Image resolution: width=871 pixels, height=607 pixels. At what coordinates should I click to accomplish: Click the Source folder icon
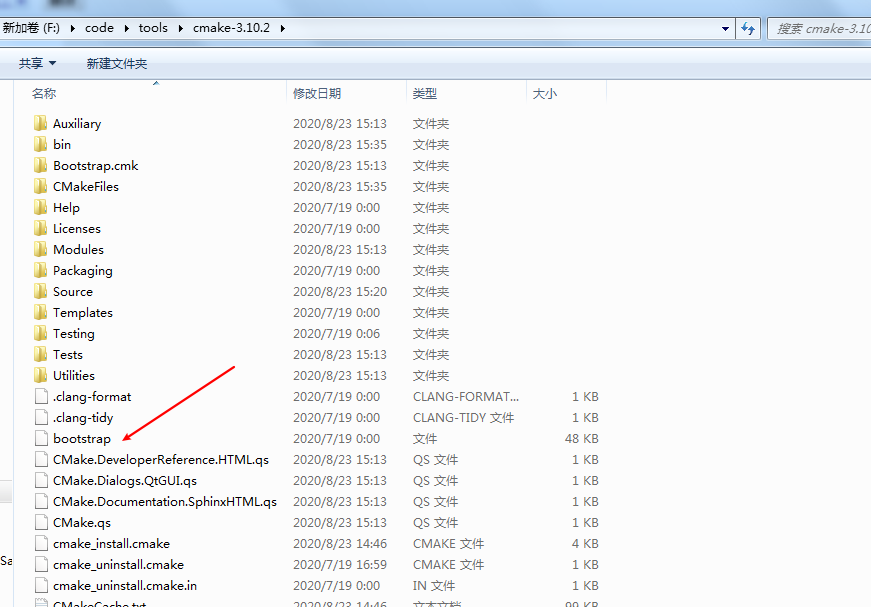click(41, 292)
